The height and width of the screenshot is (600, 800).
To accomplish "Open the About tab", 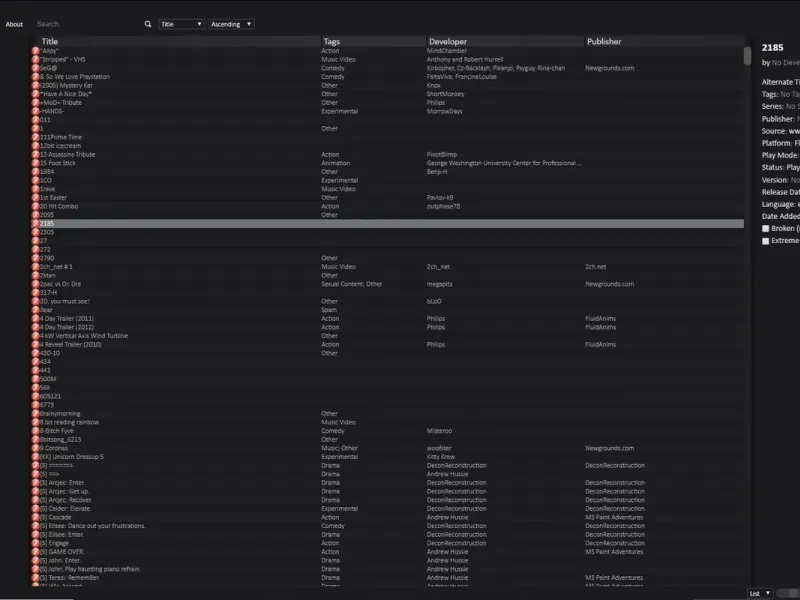I will (14, 24).
